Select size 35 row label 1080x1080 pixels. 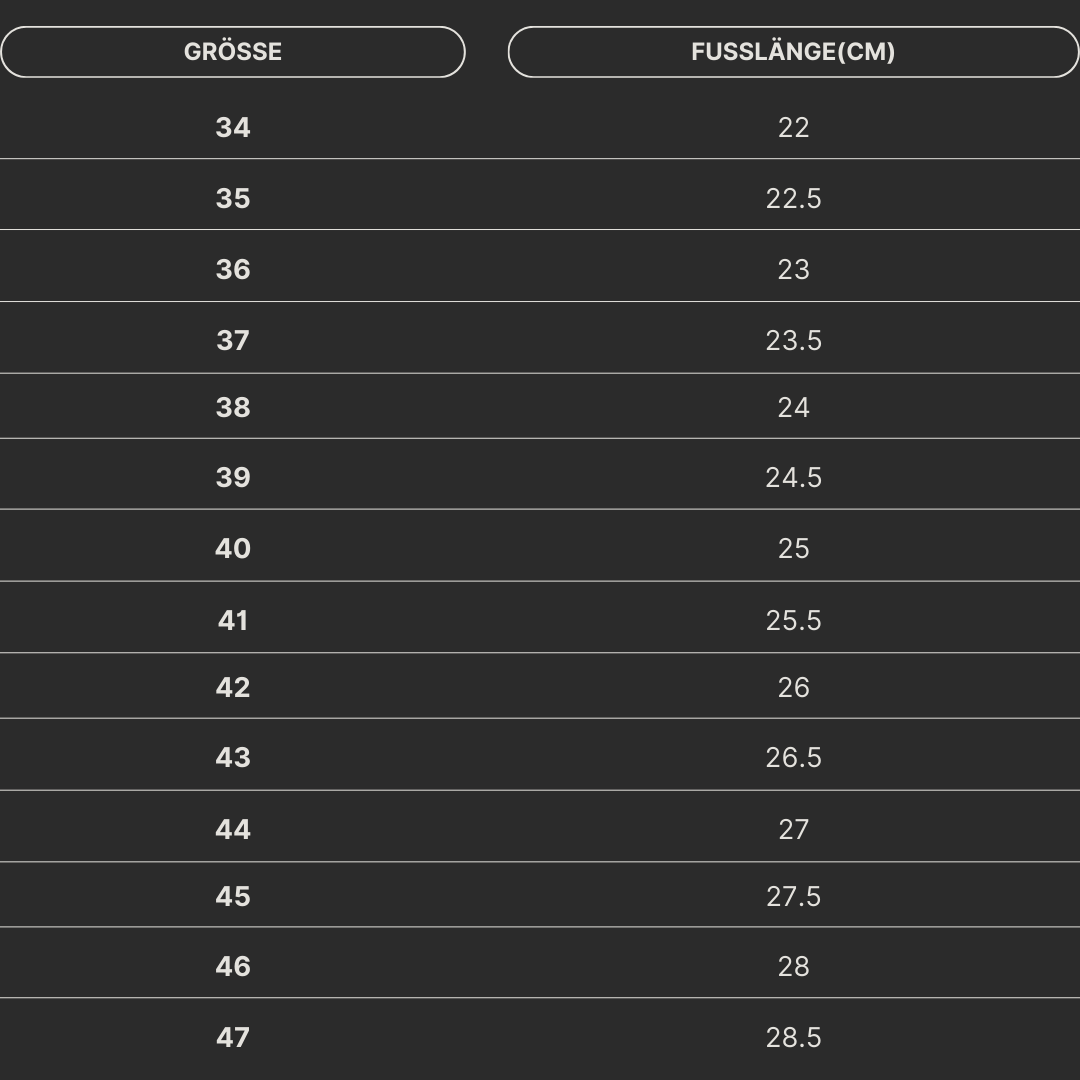click(x=233, y=199)
